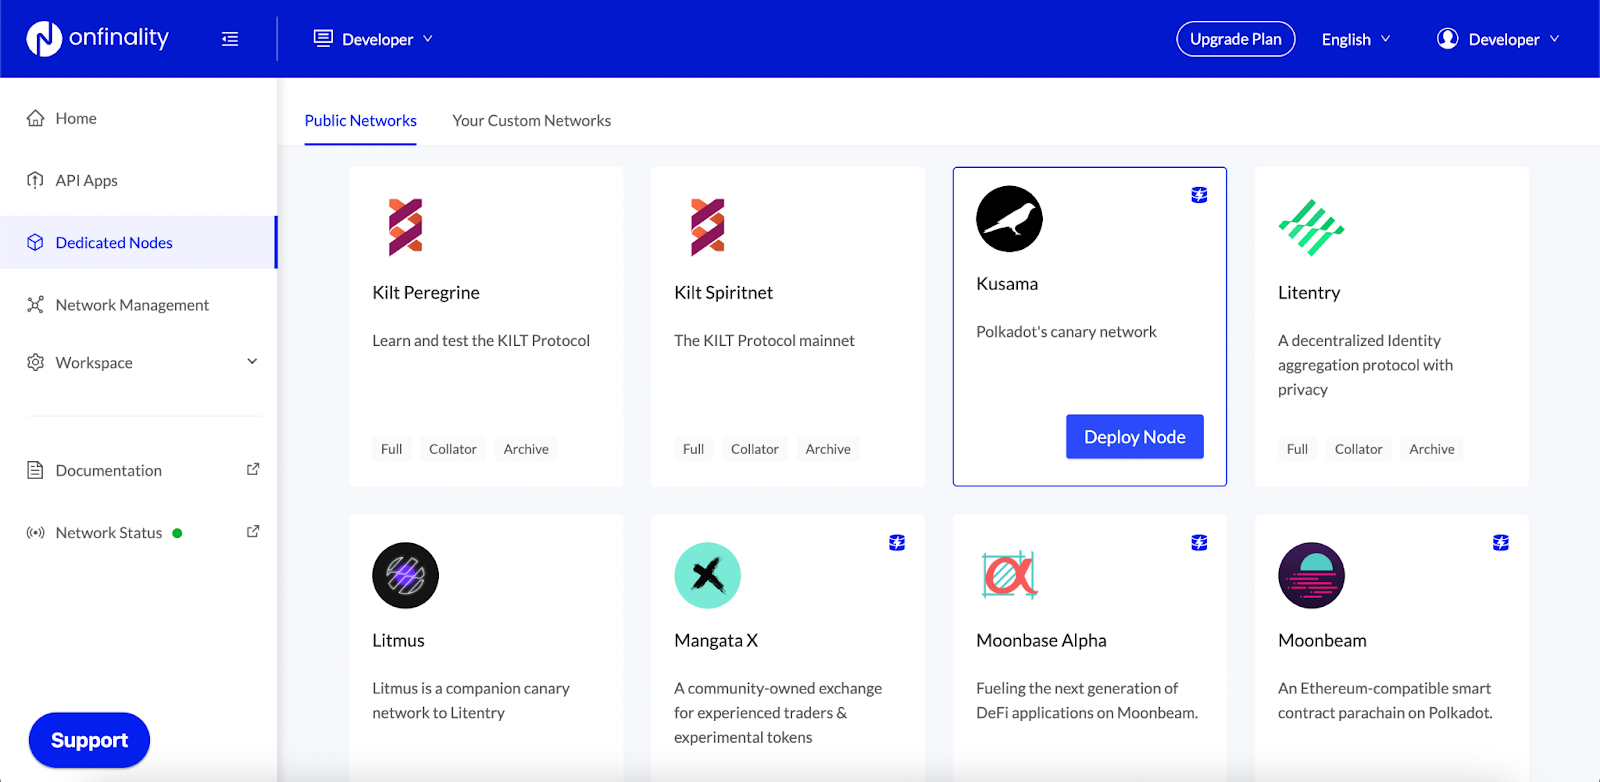The width and height of the screenshot is (1600, 782).
Task: Switch to Your Custom Networks tab
Action: point(532,120)
